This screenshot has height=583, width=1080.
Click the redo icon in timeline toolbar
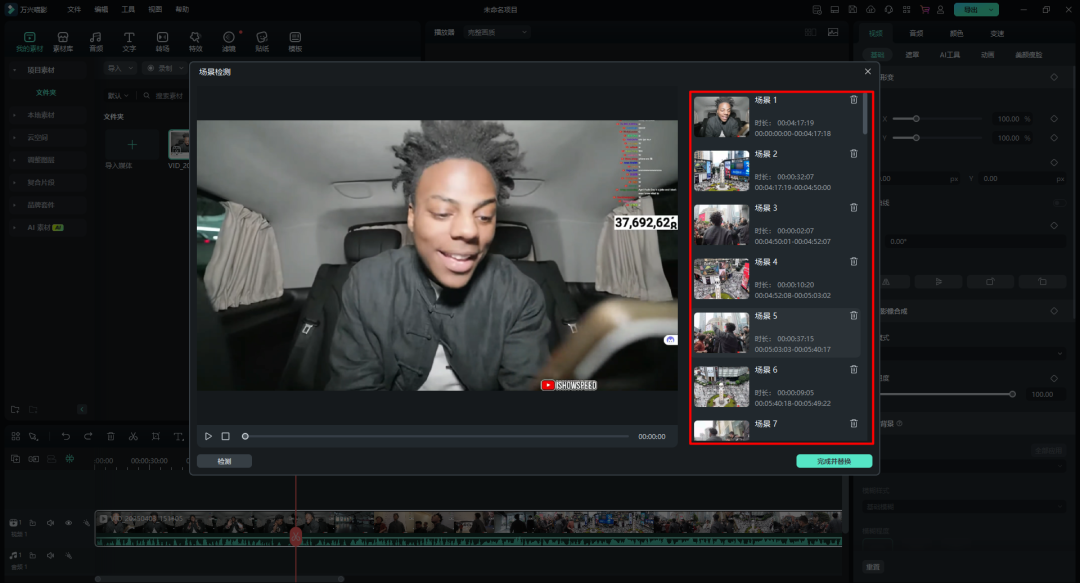coord(88,436)
